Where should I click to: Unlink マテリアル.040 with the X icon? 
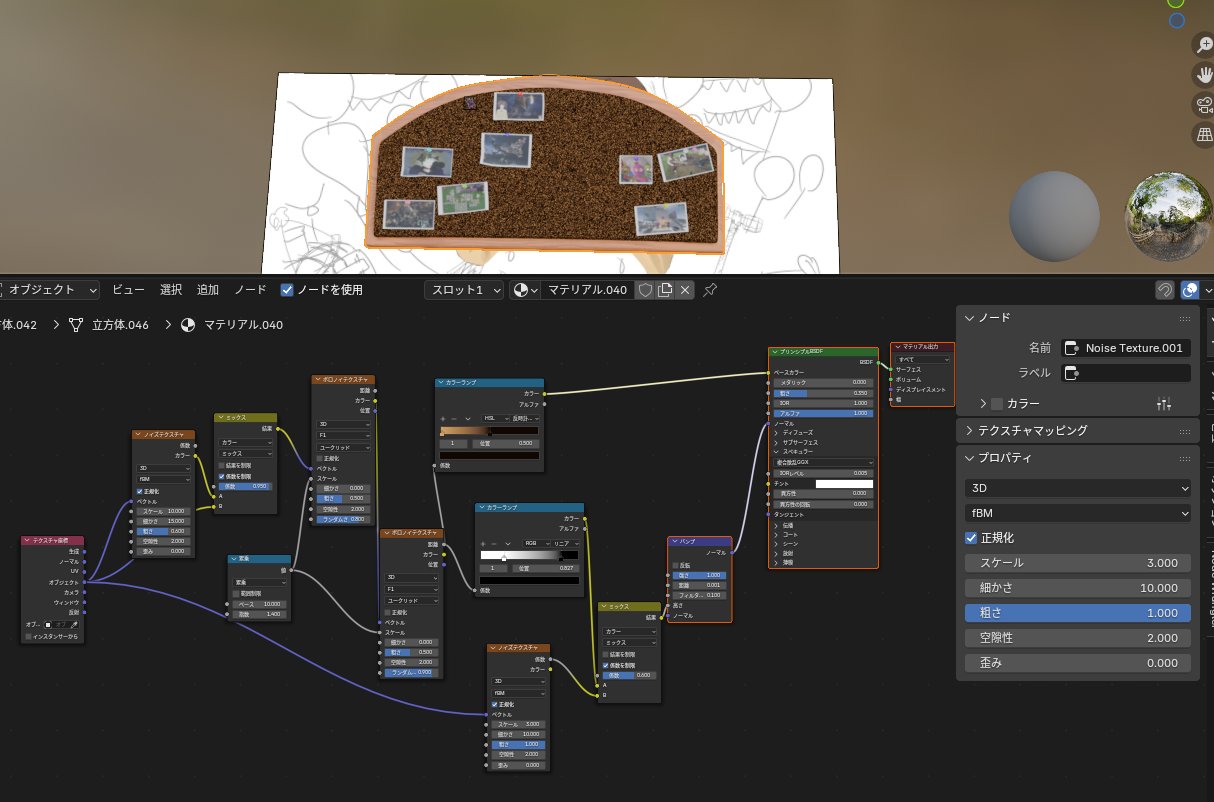click(x=685, y=290)
